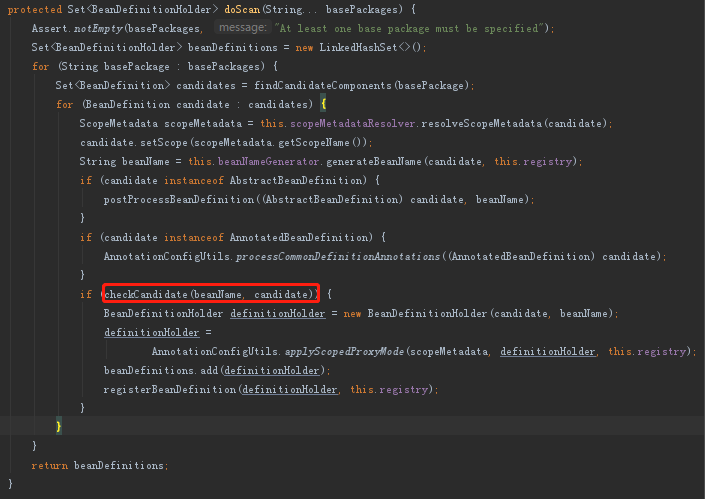Click the generateBeanName method call

pos(374,161)
